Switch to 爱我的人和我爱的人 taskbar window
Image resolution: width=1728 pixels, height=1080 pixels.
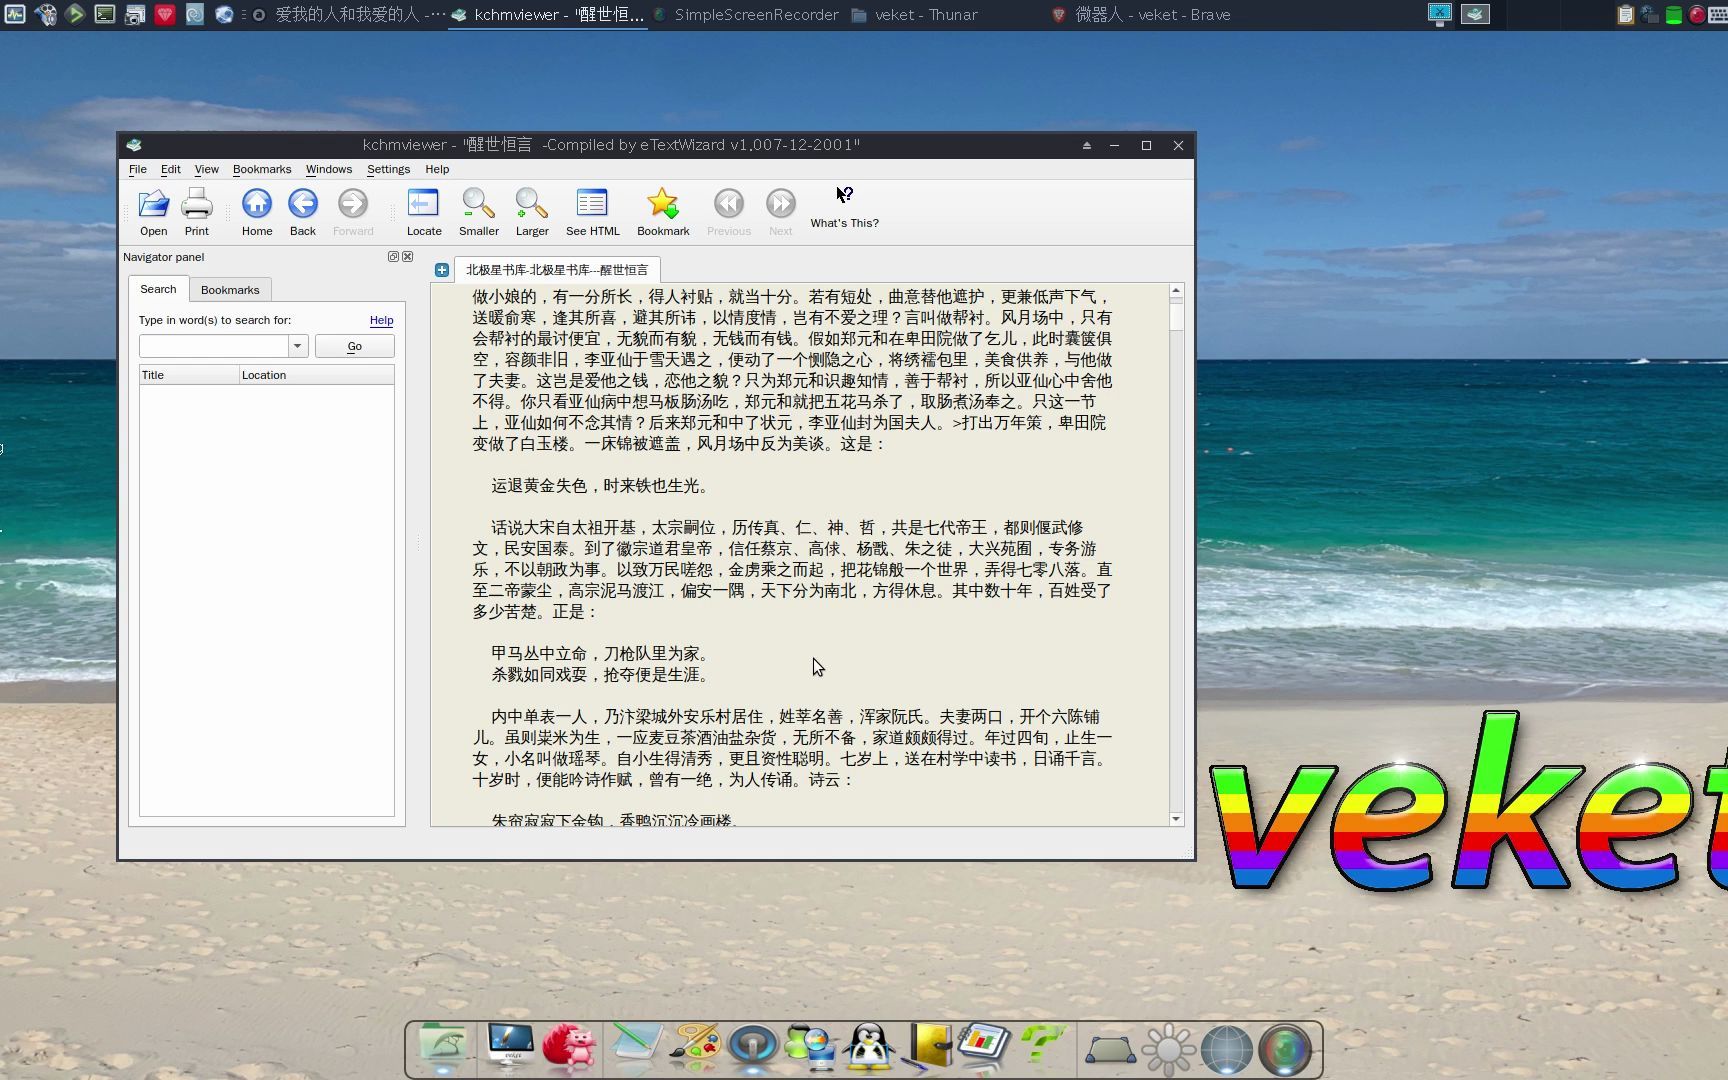(x=348, y=15)
